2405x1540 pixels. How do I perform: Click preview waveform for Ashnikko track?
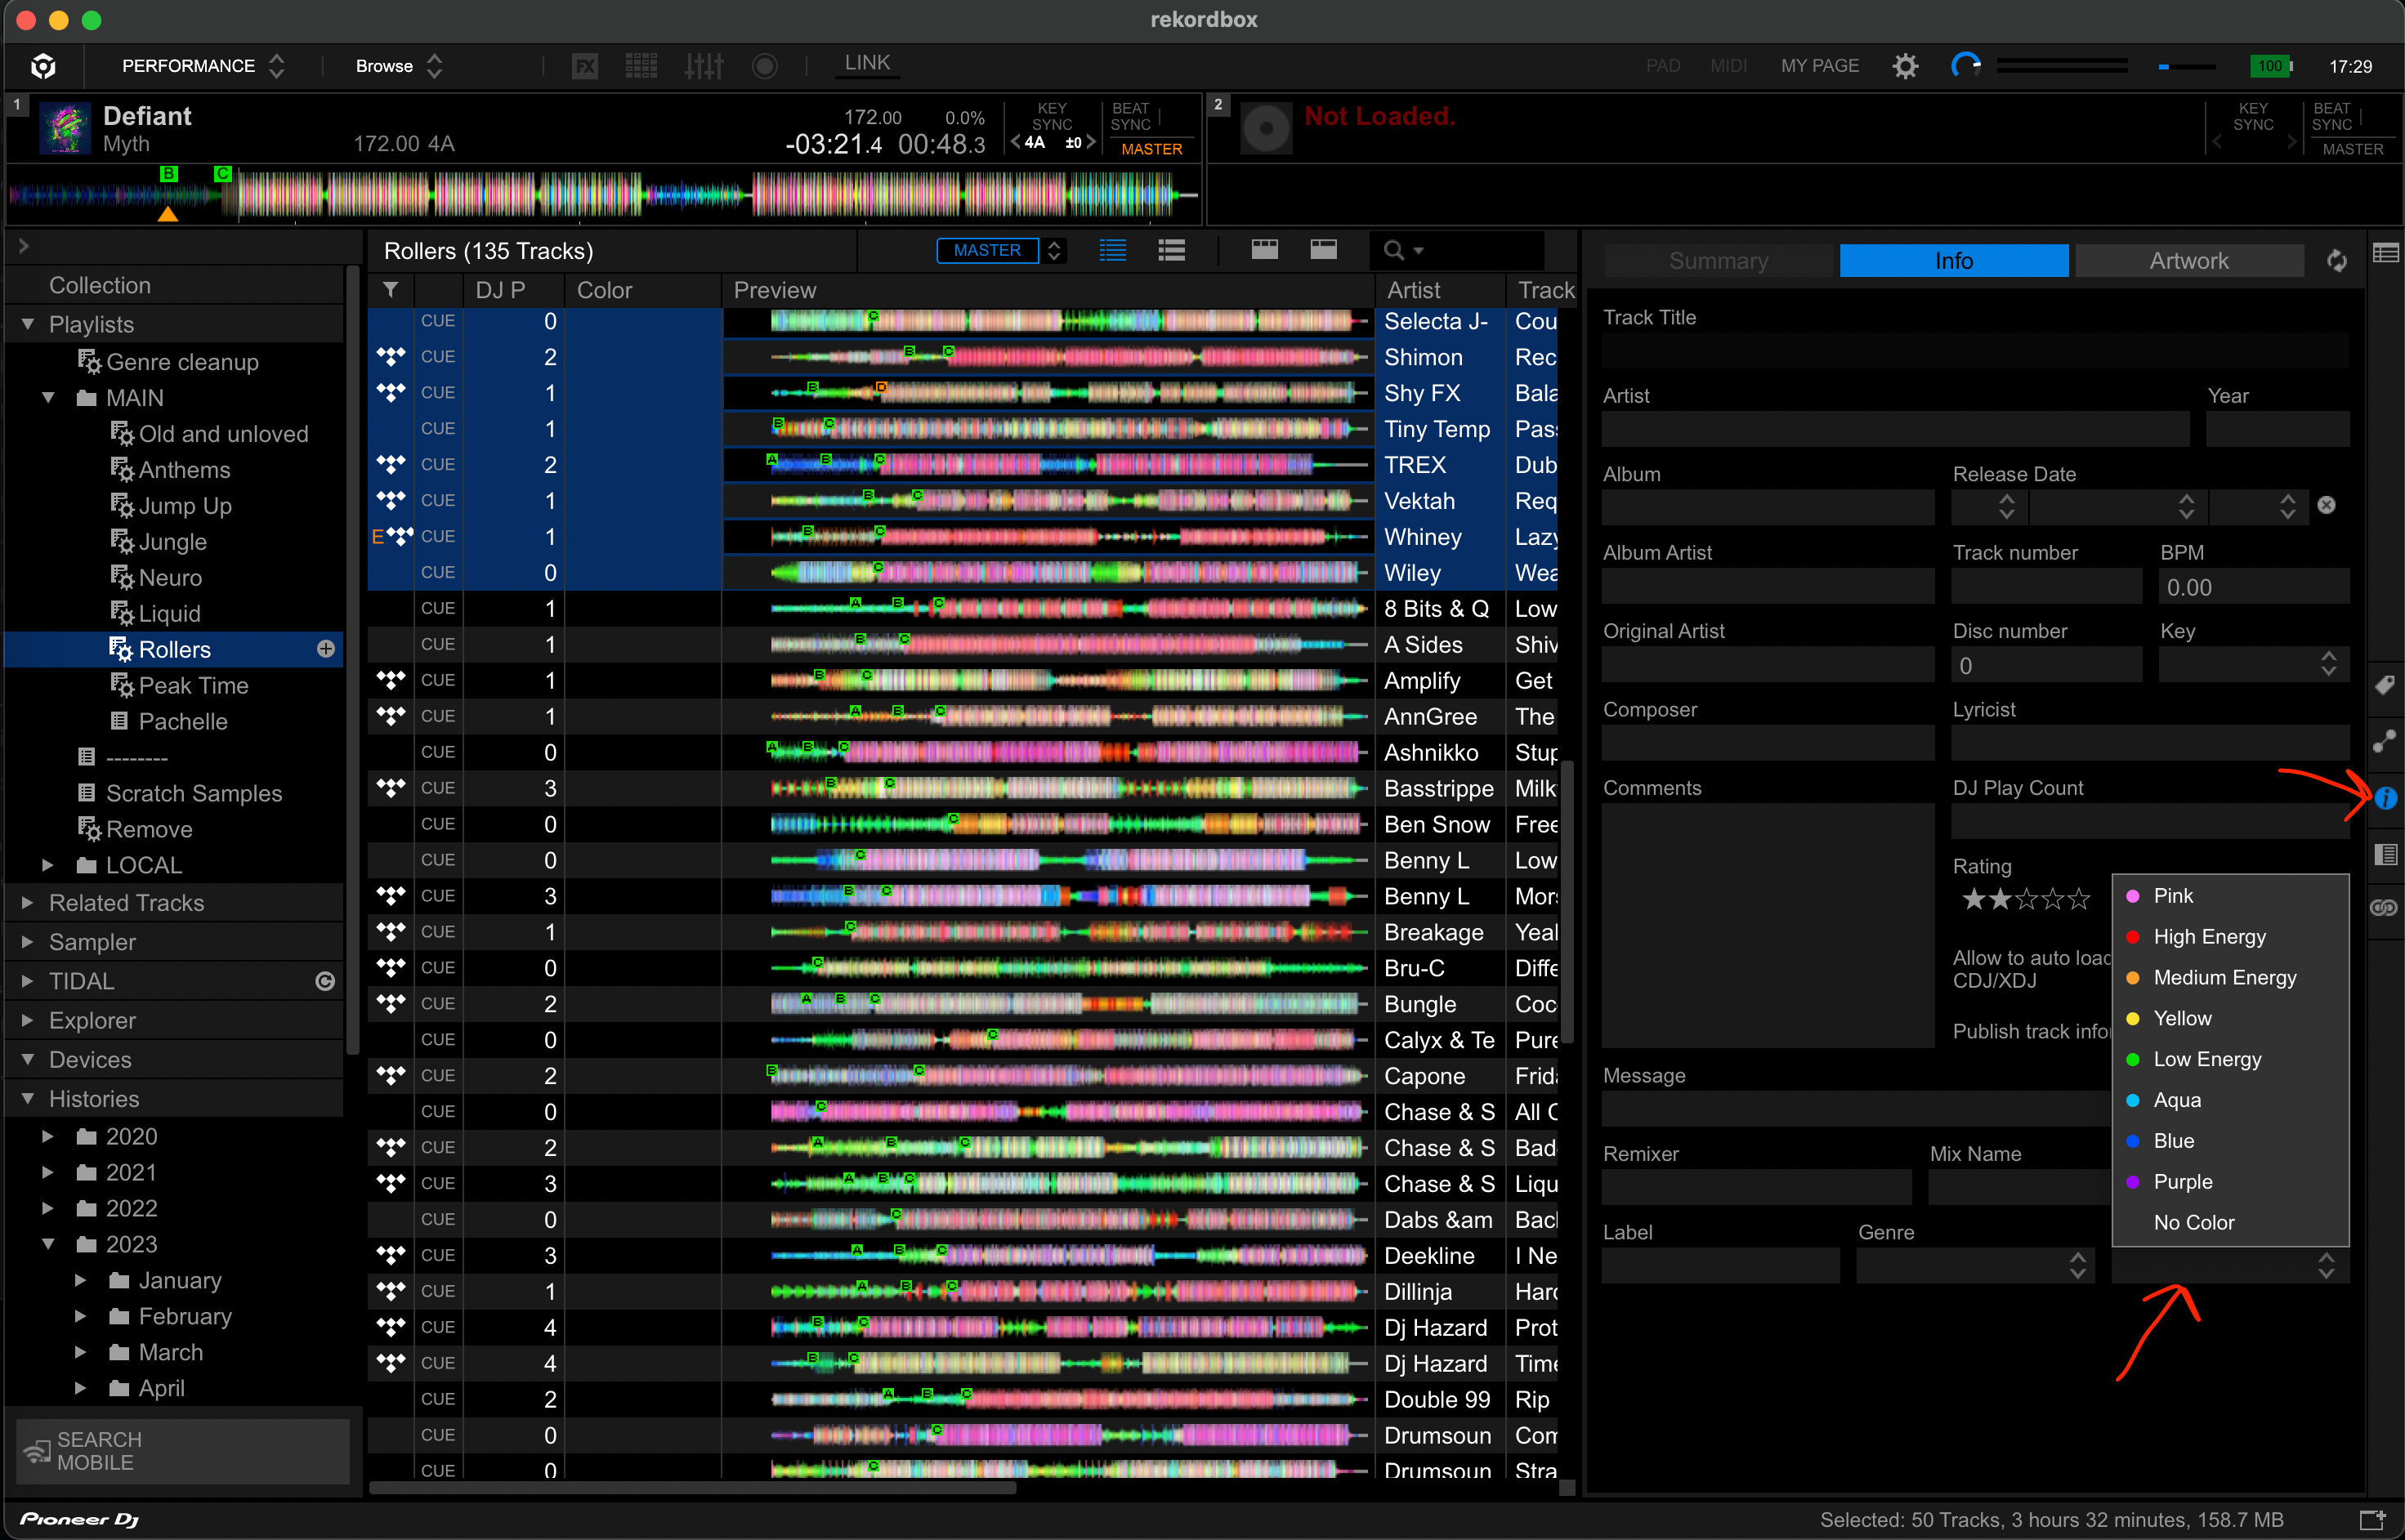pyautogui.click(x=1069, y=752)
